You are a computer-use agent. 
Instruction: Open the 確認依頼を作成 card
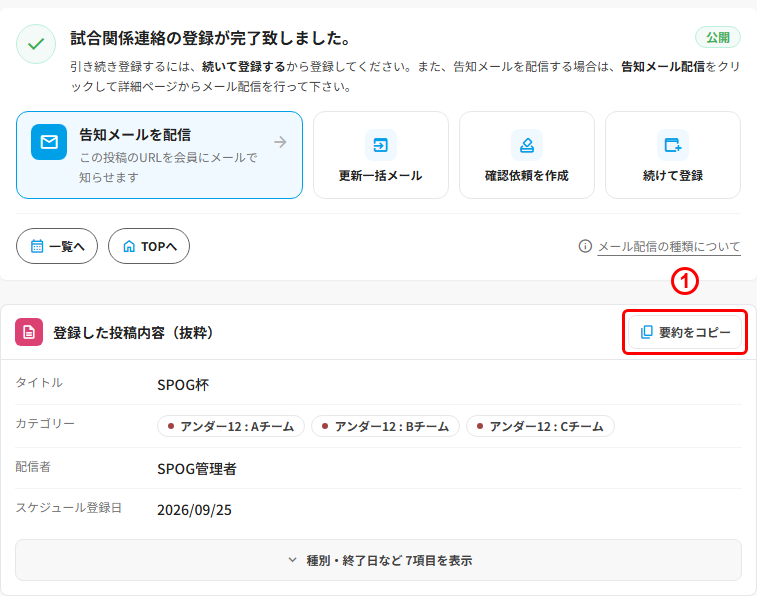527,155
